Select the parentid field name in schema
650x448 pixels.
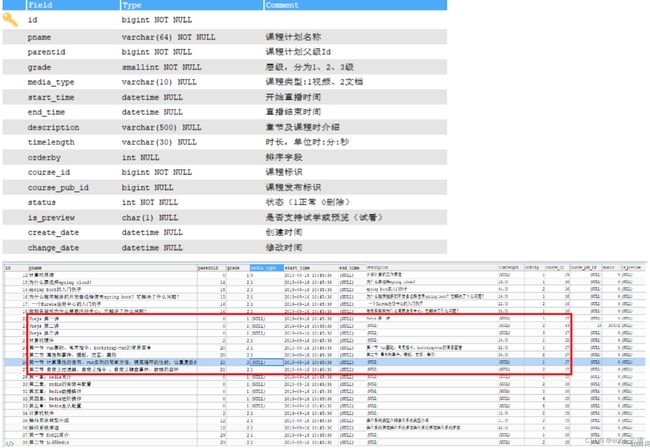[x=46, y=52]
